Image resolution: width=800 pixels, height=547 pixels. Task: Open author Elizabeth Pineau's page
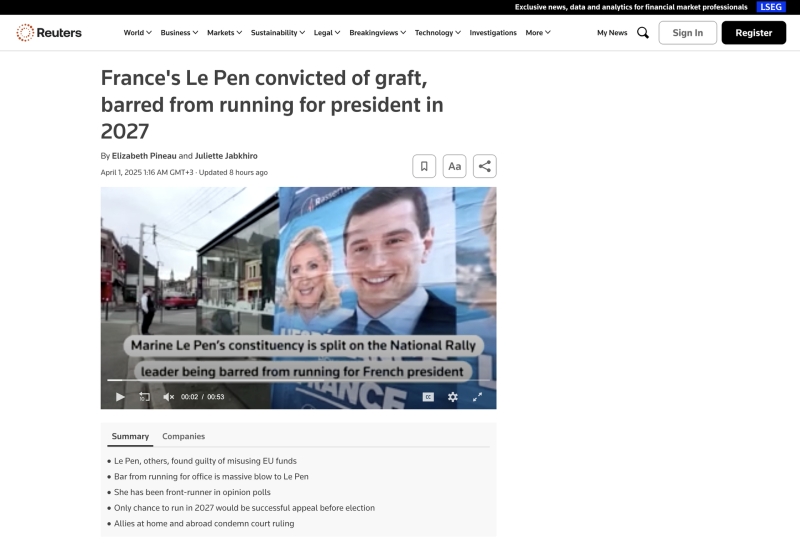[144, 156]
